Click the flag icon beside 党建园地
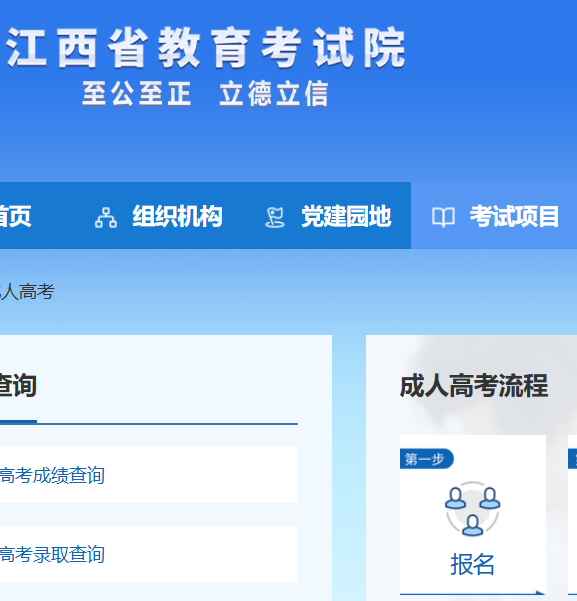This screenshot has height=601, width=577. (x=275, y=217)
